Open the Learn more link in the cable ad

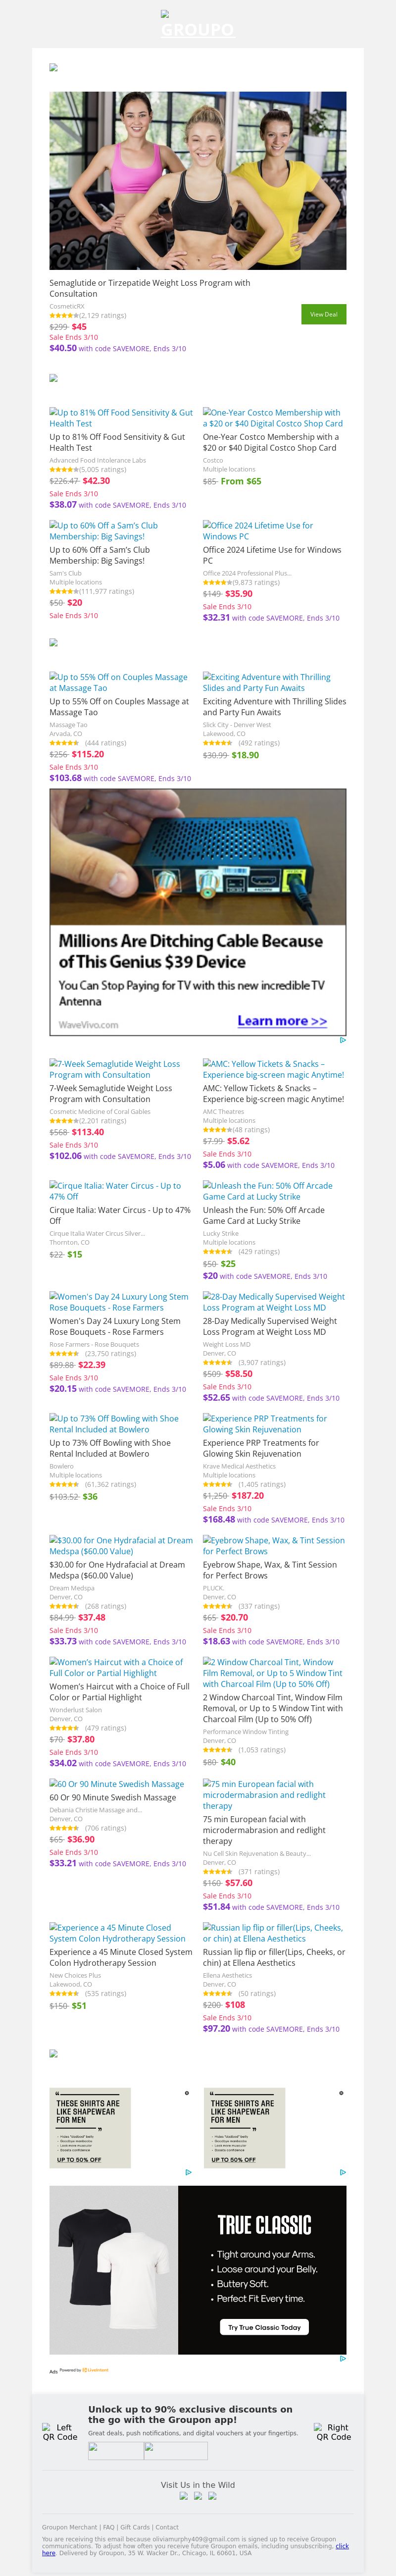click(282, 1021)
